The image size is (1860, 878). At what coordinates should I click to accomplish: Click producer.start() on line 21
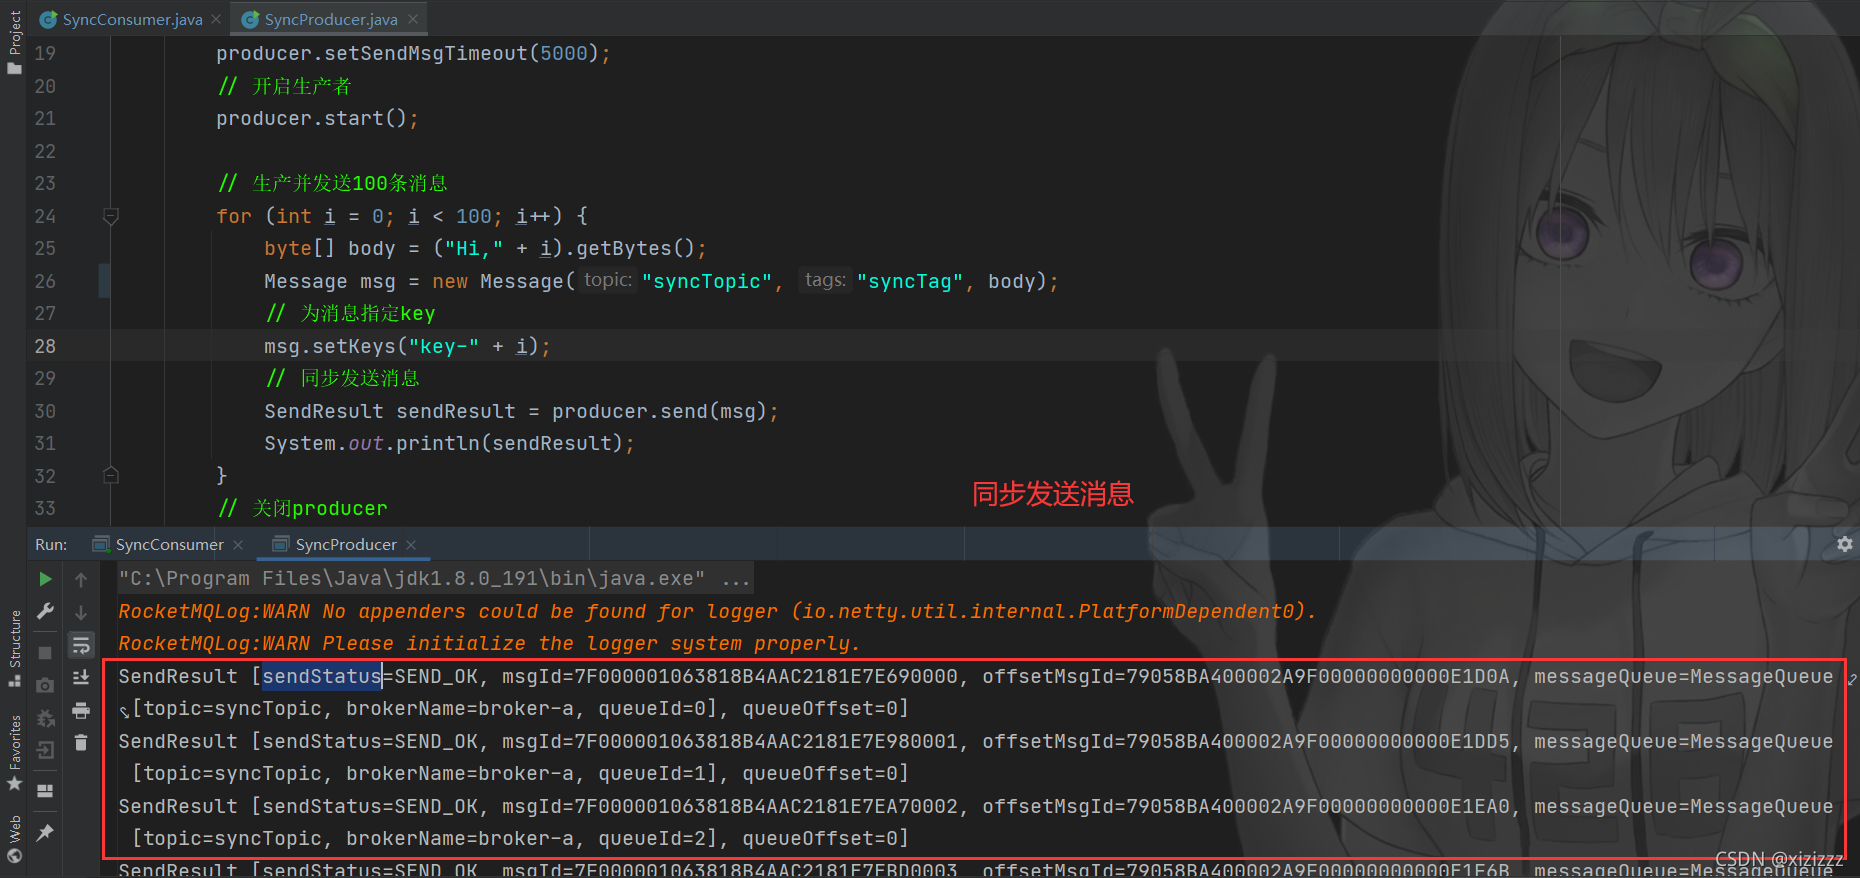pyautogui.click(x=317, y=118)
